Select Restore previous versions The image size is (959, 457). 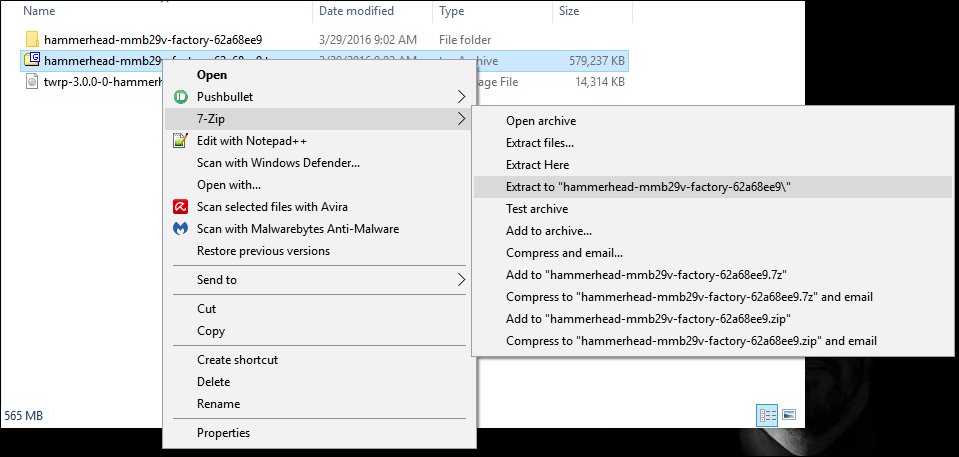click(x=320, y=251)
